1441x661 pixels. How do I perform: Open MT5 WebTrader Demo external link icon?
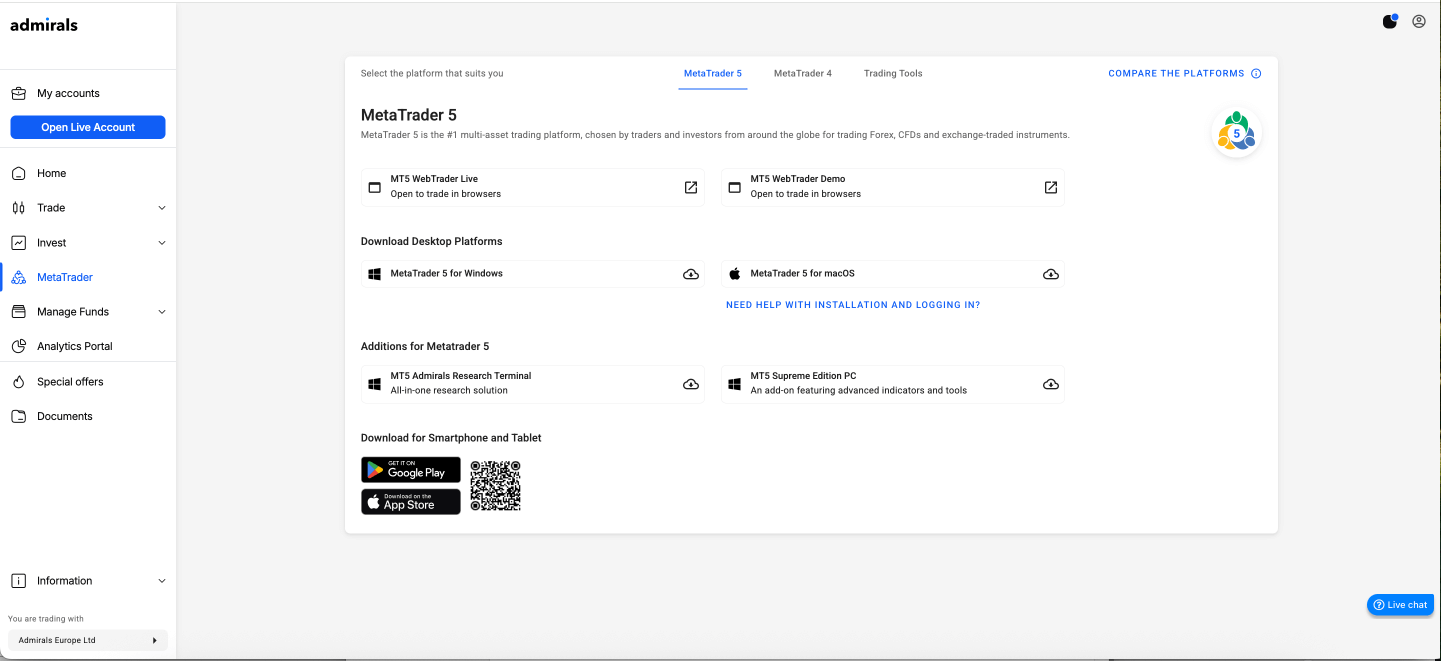point(1051,187)
